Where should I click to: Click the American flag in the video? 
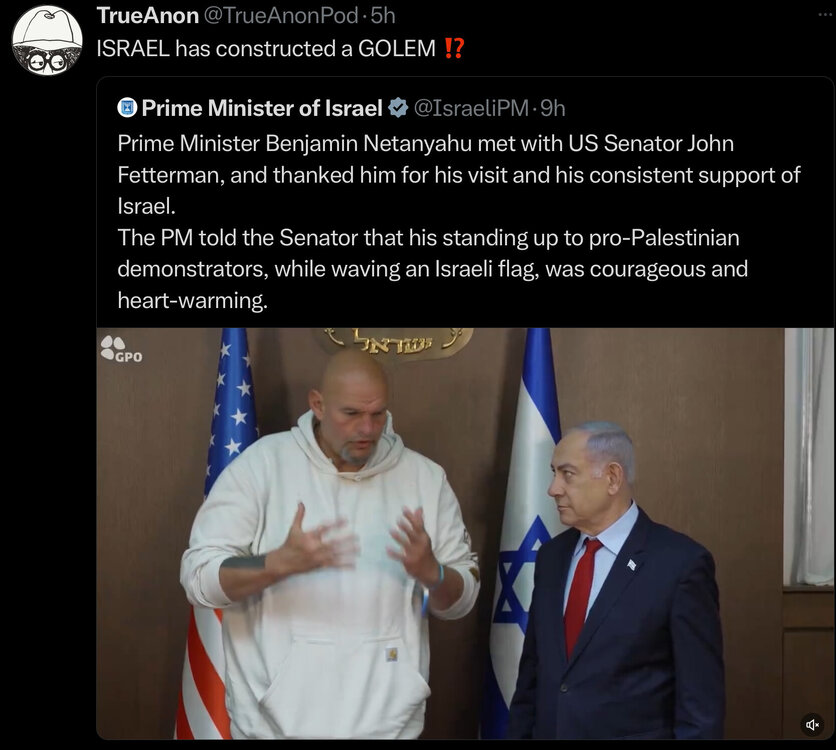tap(218, 533)
